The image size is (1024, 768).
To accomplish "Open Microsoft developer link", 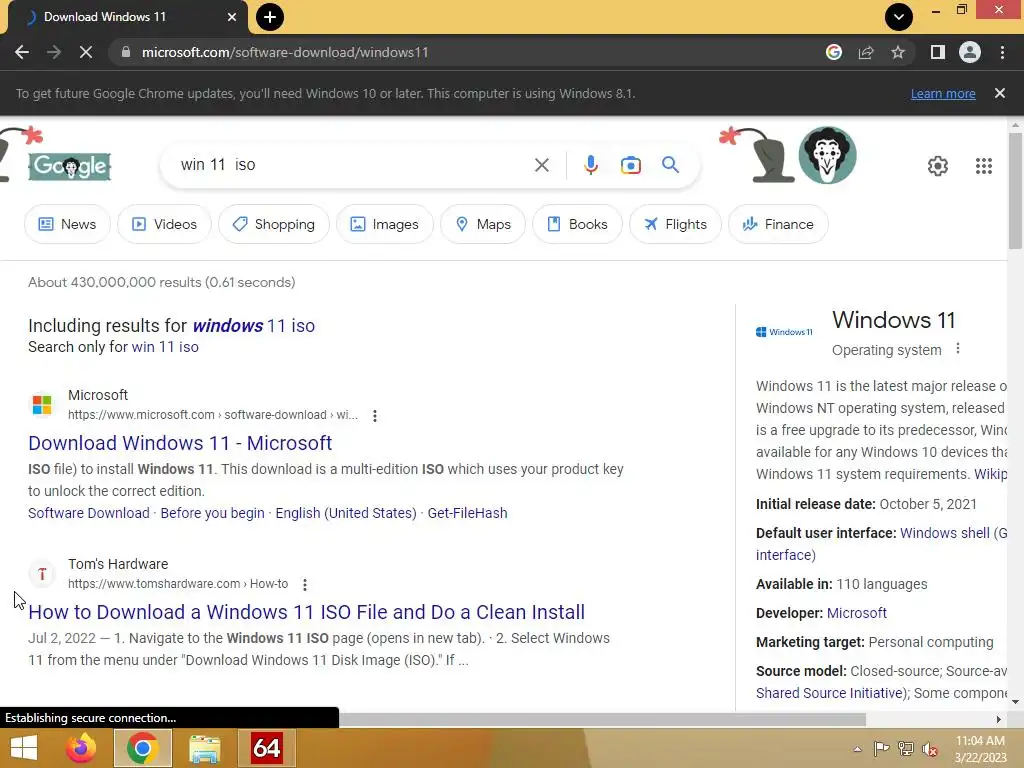I will tap(857, 613).
